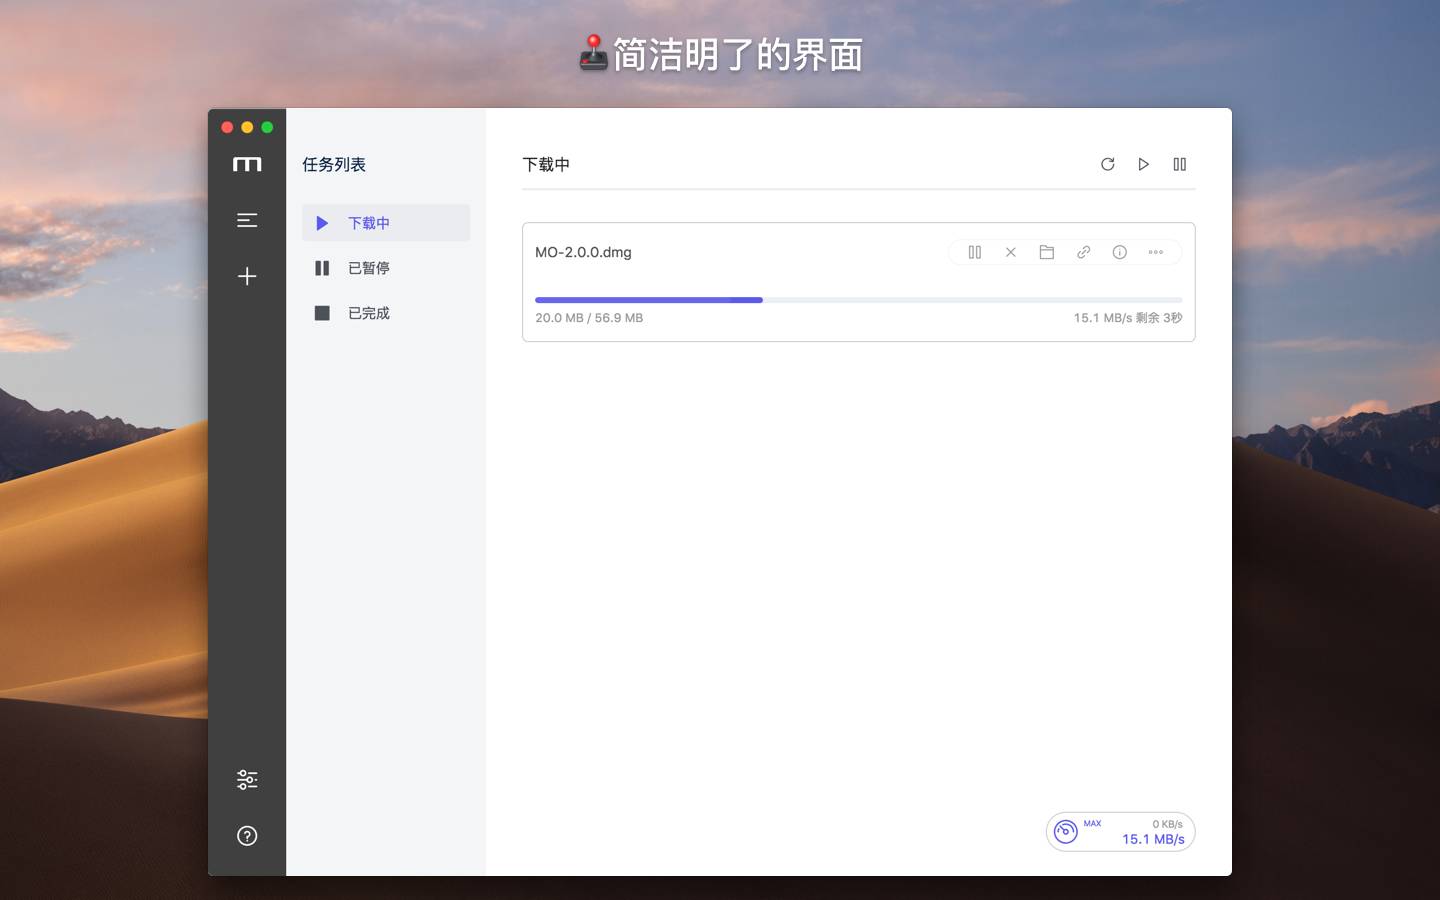Viewport: 1440px width, 900px height.
Task: View task info for MO-2.0.0.dmg
Action: 1119,252
